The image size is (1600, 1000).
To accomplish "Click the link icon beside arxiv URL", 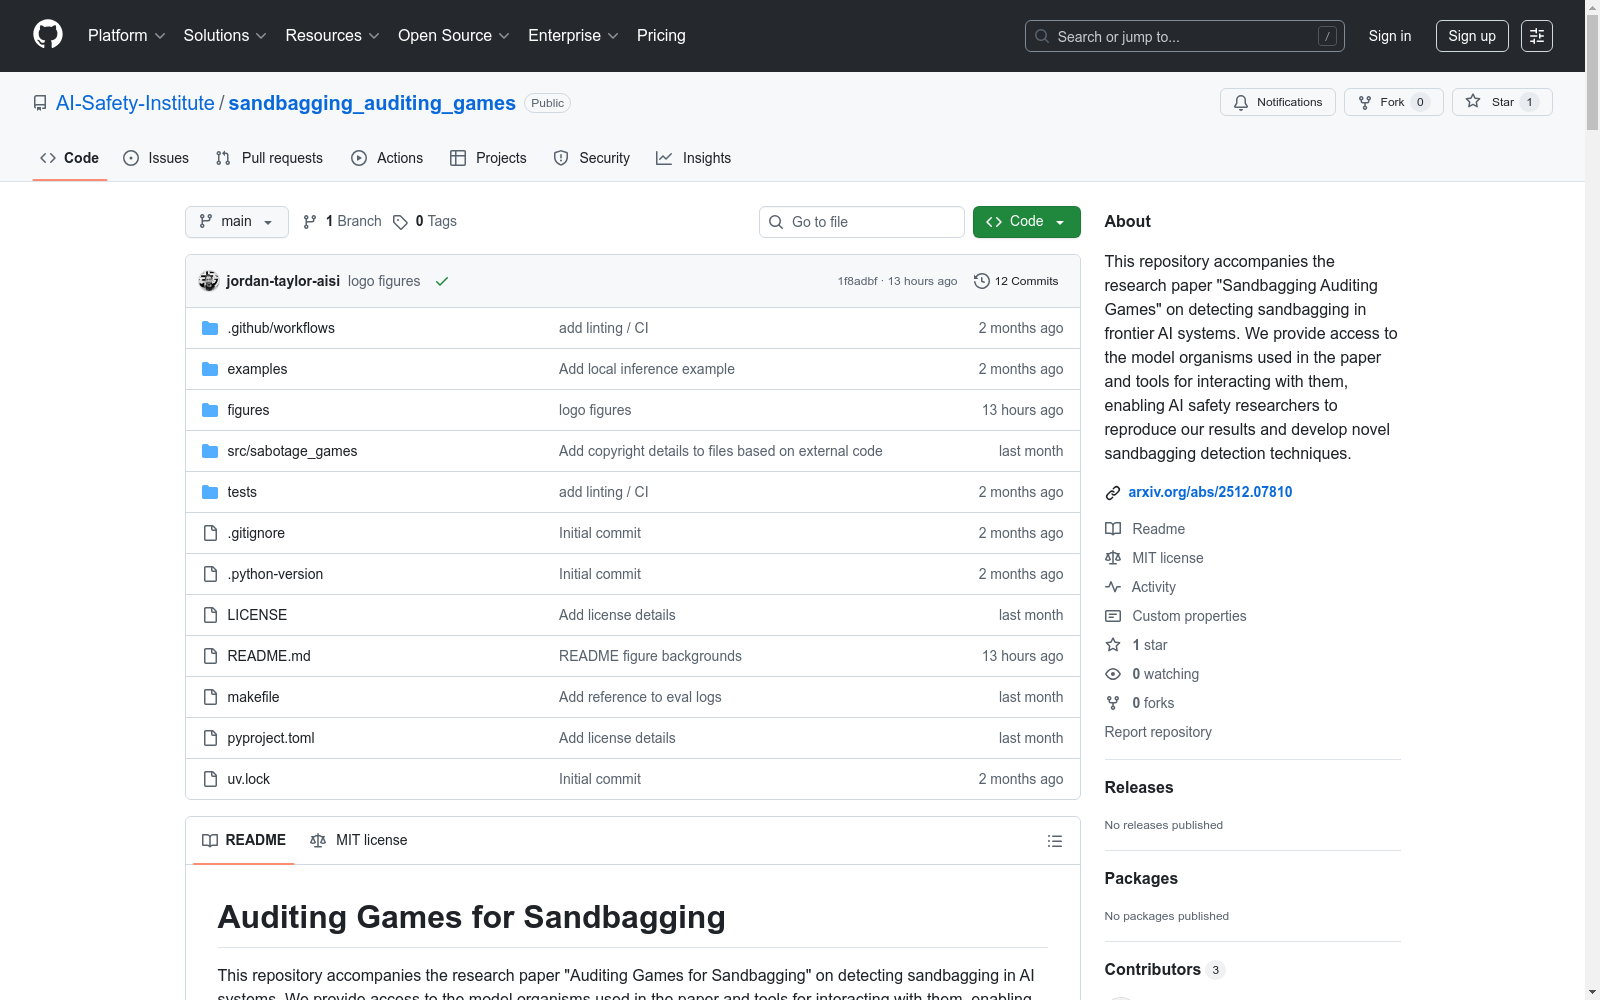I will 1113,493.
